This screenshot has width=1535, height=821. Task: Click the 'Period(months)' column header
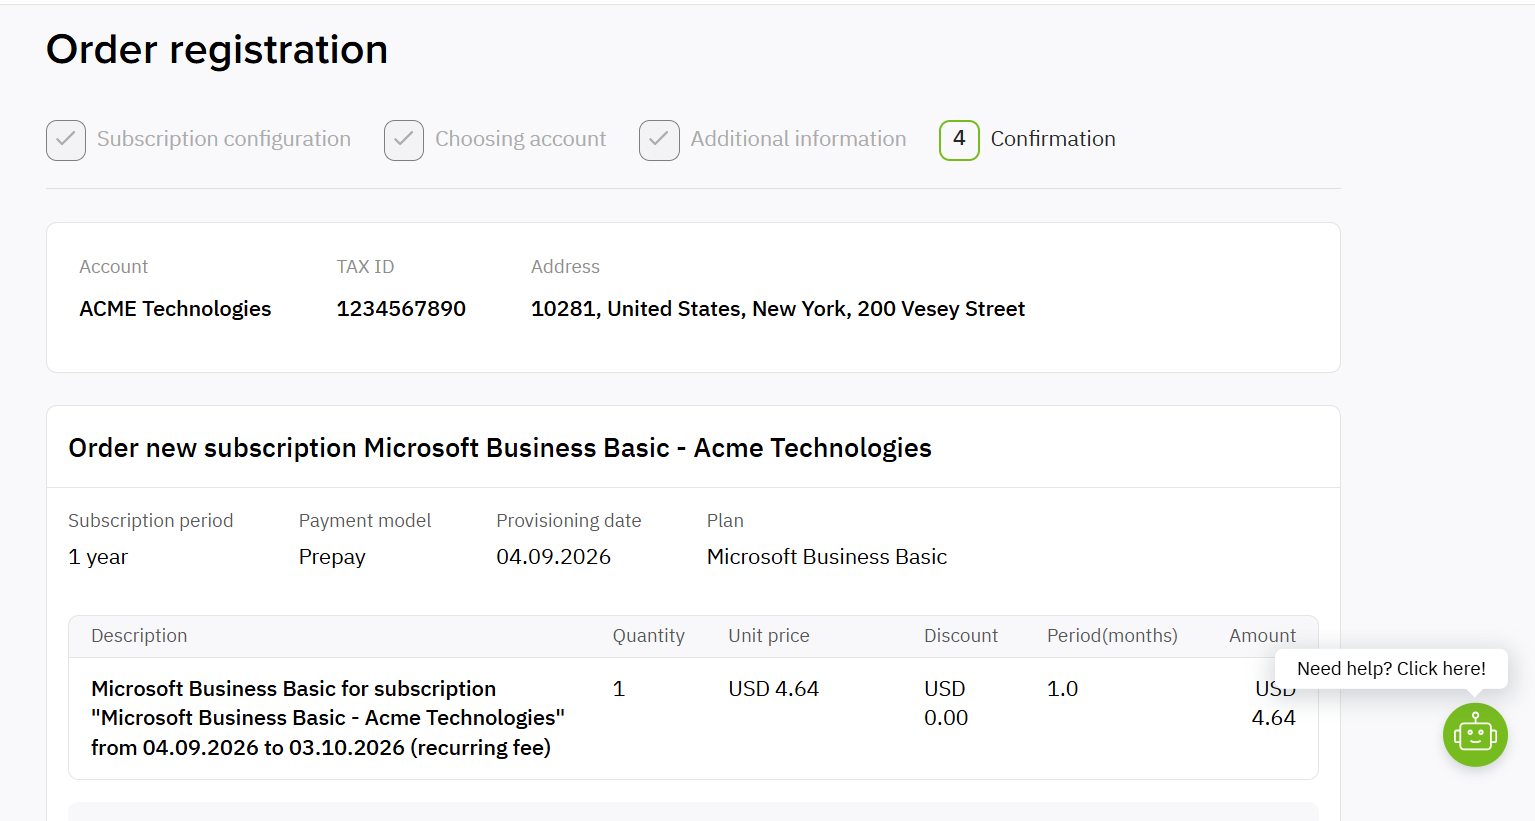(1112, 636)
